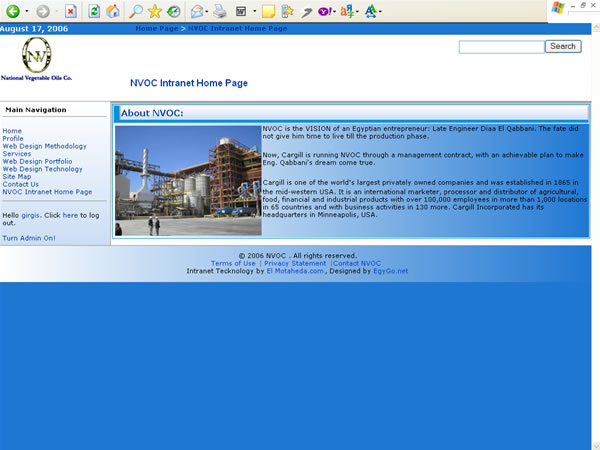Click the translate characters icon
Image resolution: width=600 pixels, height=450 pixels.
(x=347, y=11)
